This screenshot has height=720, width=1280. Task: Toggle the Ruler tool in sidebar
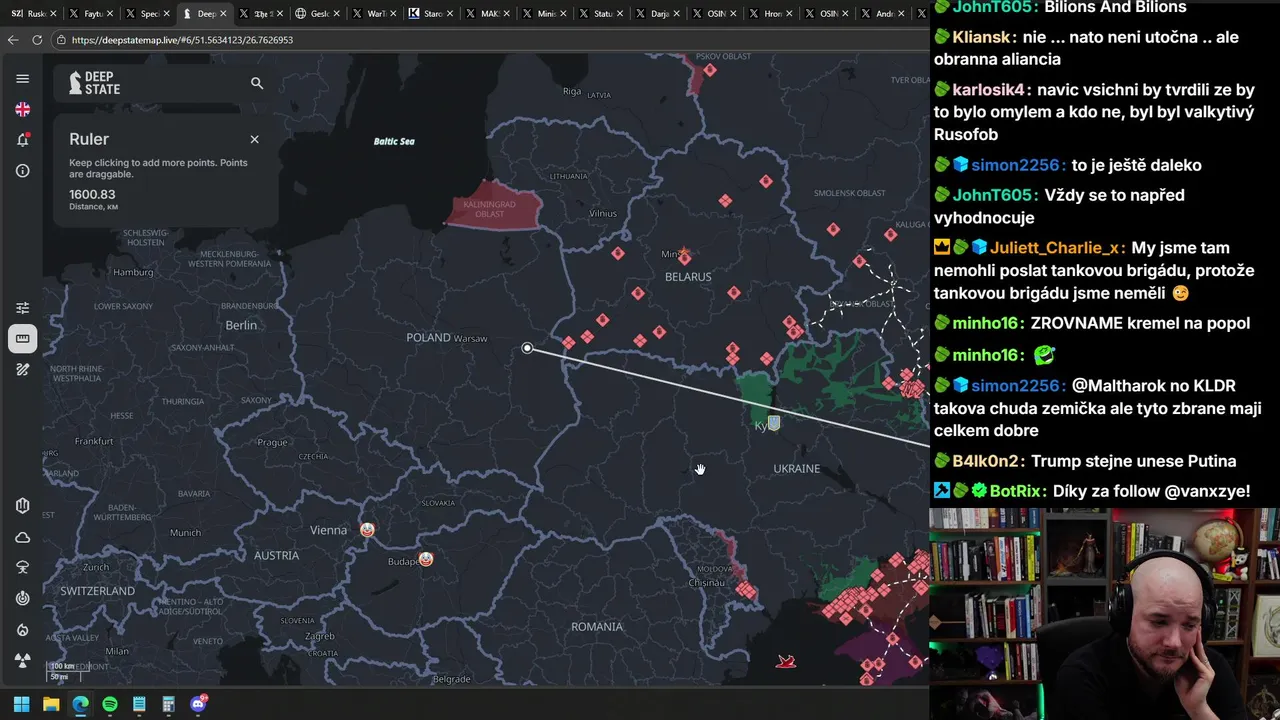22,338
